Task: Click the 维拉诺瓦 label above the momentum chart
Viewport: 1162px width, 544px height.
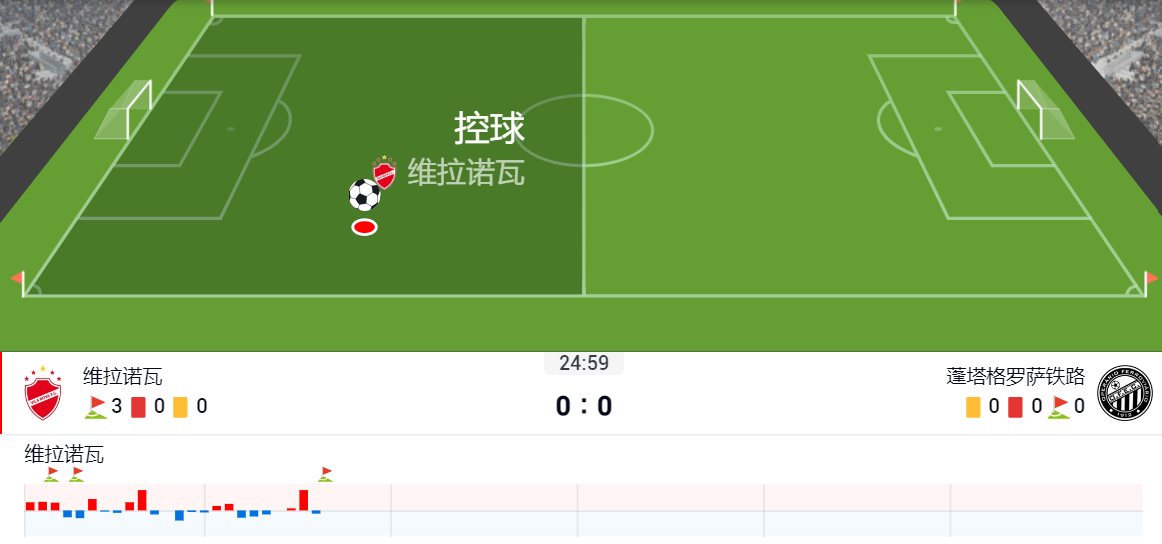Action: [x=64, y=454]
